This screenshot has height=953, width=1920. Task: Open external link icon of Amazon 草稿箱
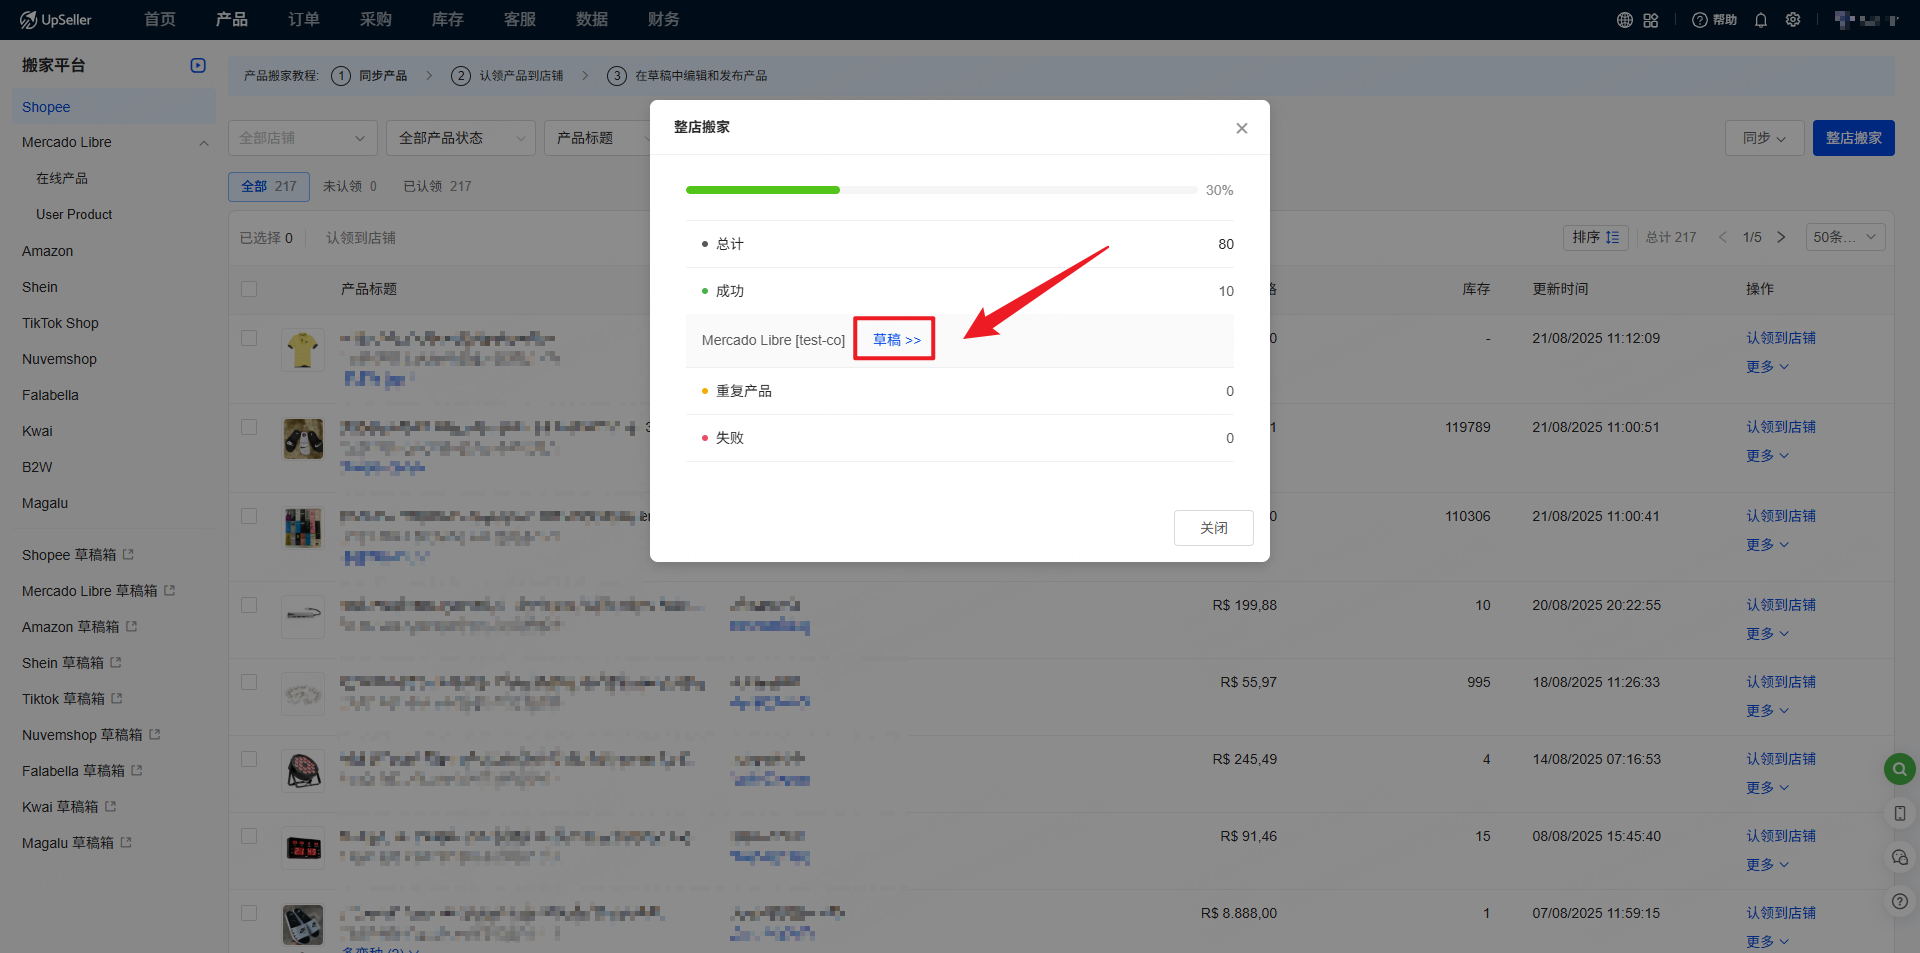click(132, 626)
